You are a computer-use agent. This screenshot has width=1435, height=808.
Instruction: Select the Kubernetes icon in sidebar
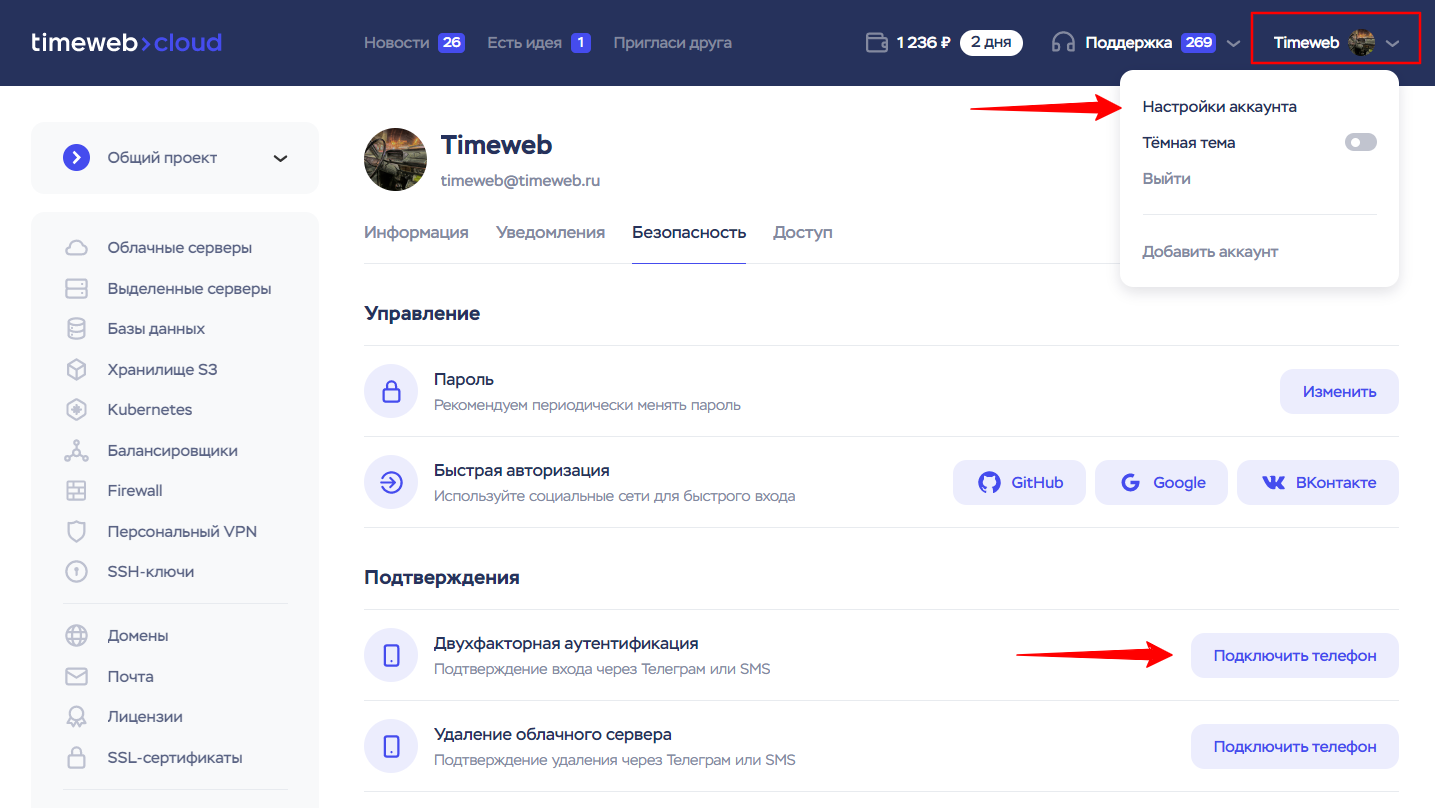76,410
